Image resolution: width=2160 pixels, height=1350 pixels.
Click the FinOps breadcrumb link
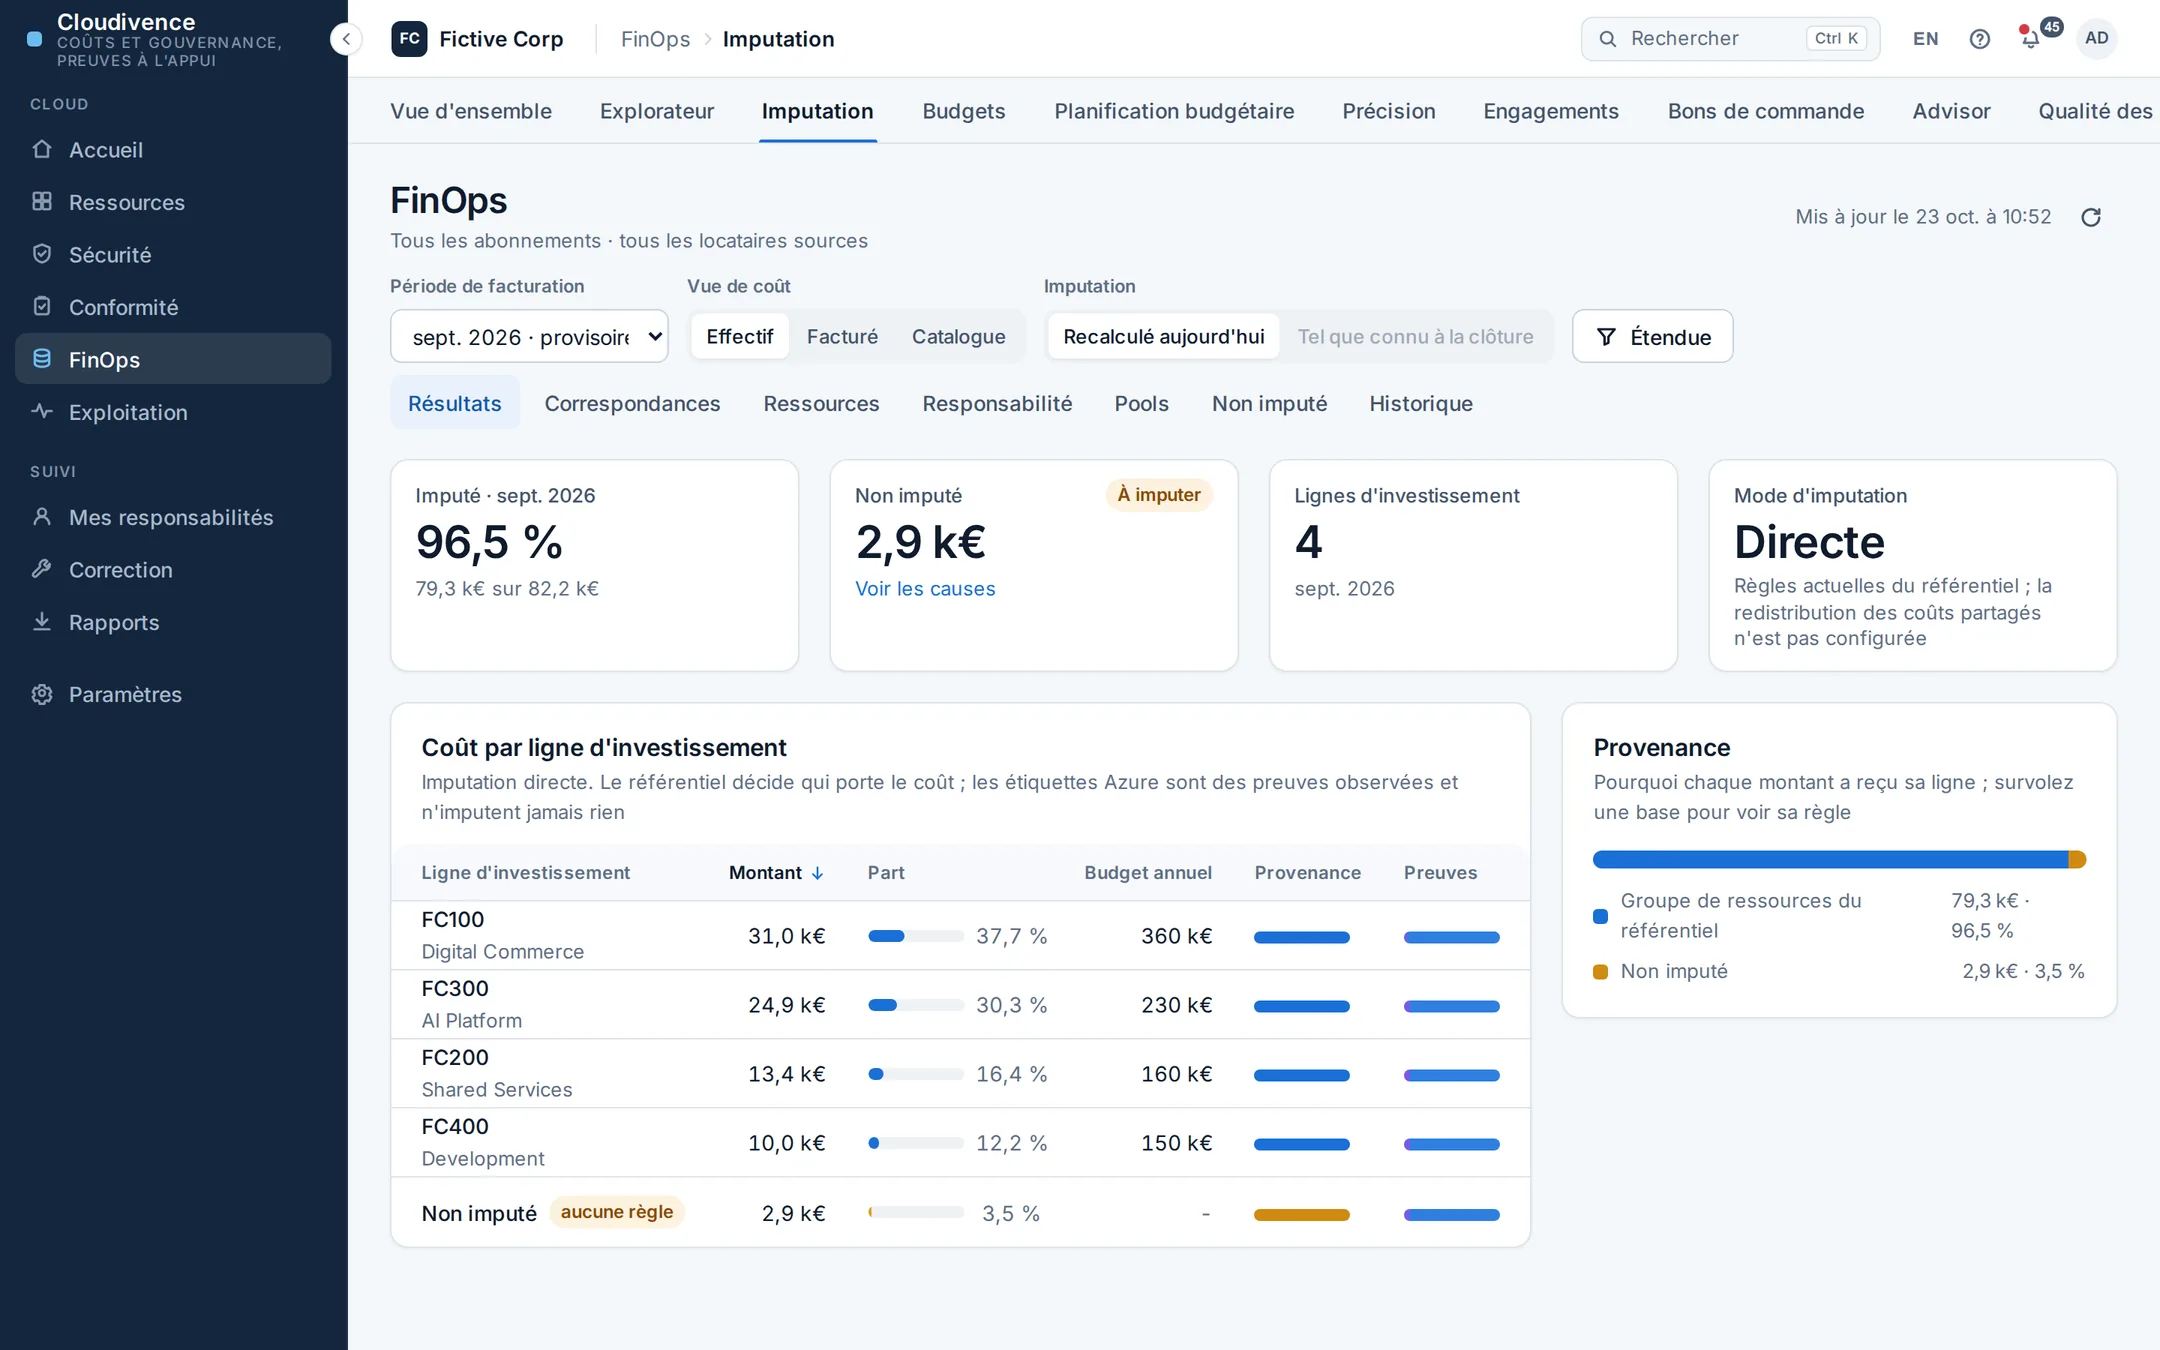655,39
